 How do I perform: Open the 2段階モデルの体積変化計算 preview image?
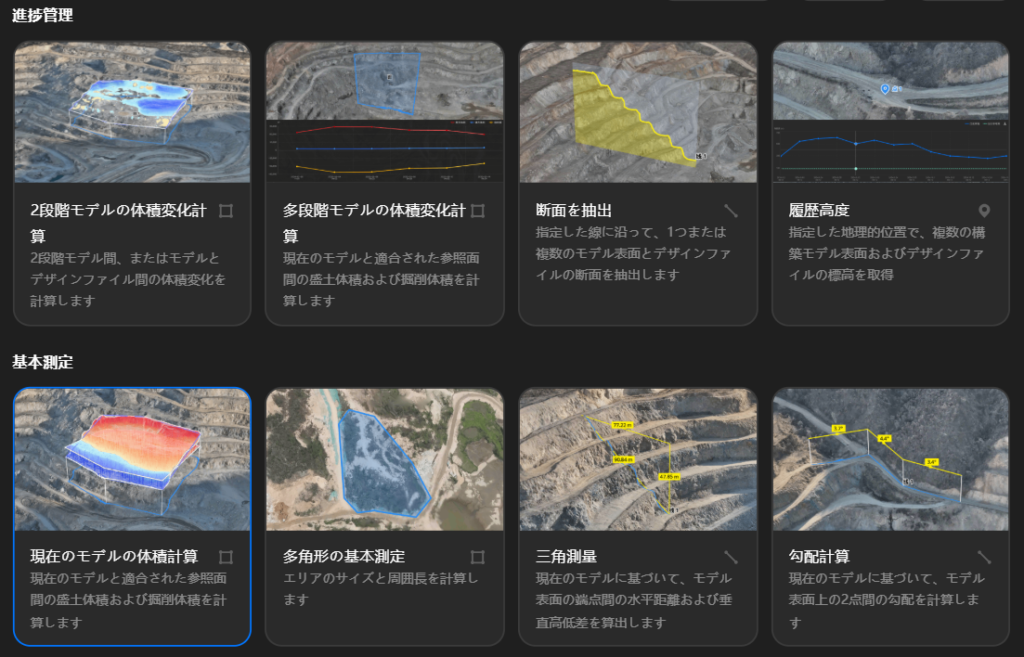click(132, 112)
